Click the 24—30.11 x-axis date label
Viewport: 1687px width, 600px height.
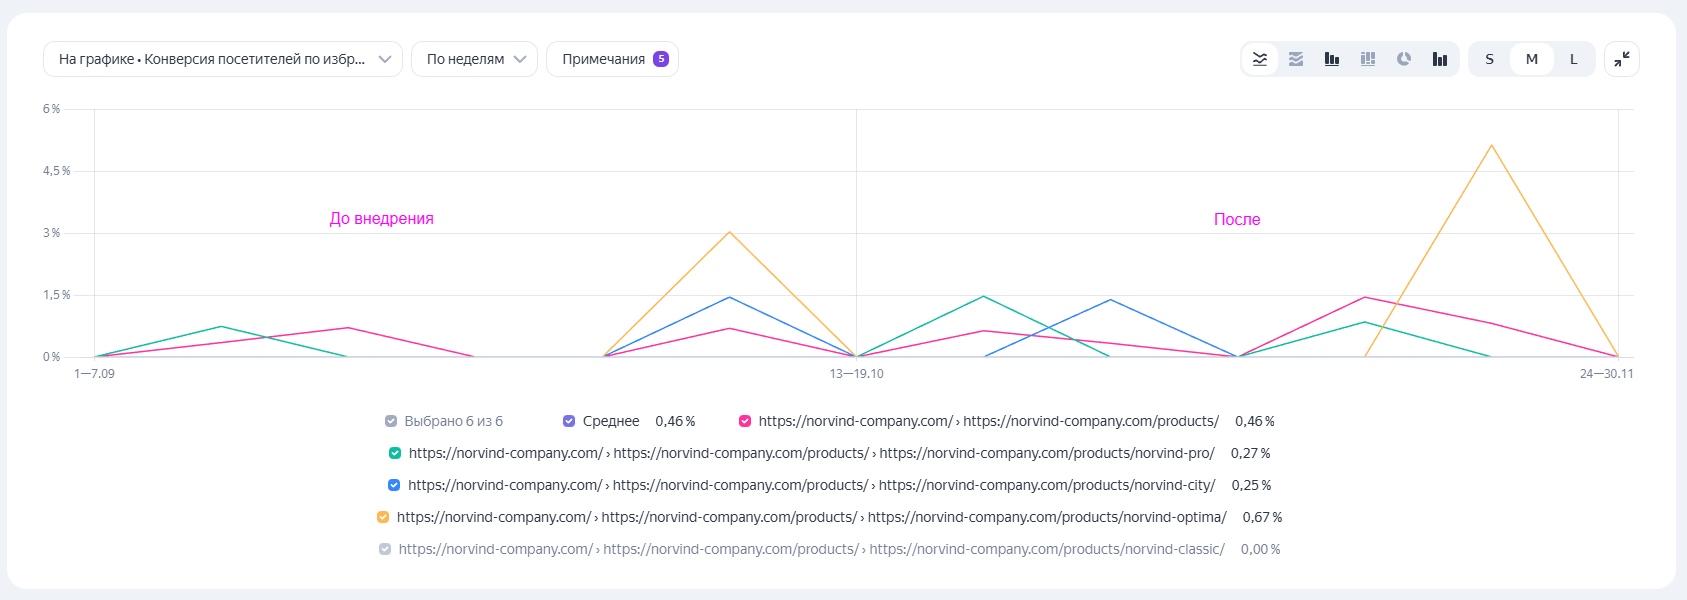(x=1607, y=374)
